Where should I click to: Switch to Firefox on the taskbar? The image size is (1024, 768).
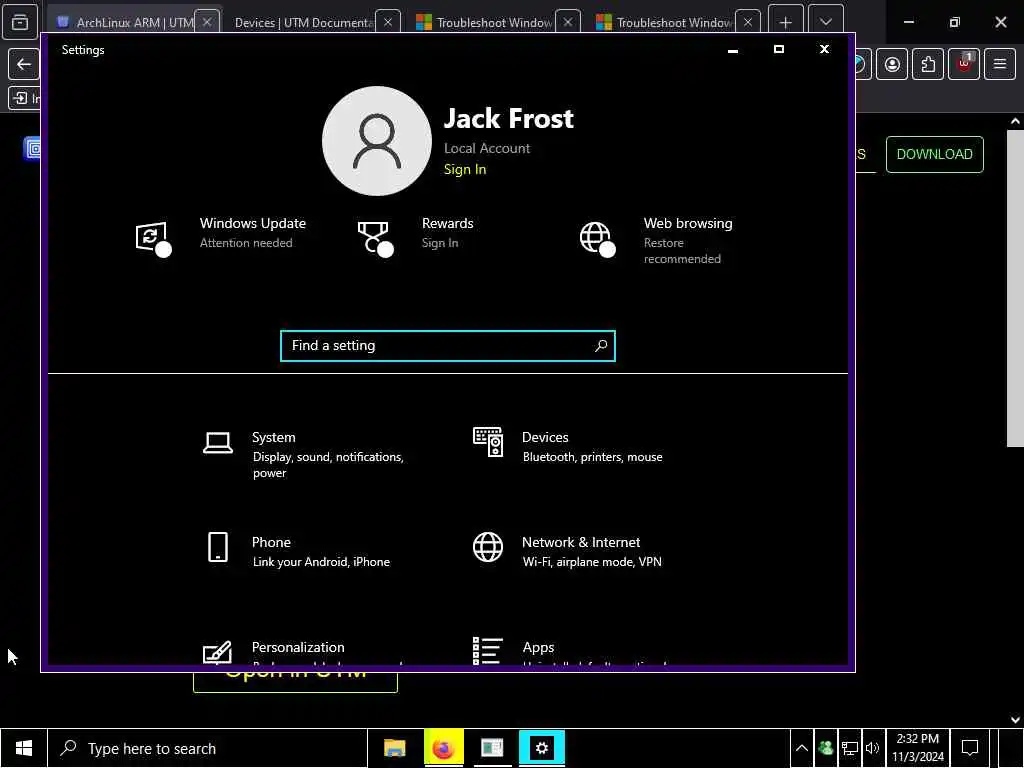click(443, 748)
